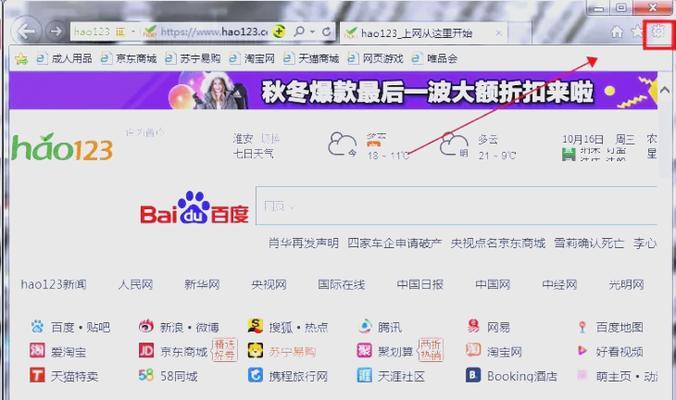Click the 好看视频 play icon
This screenshot has width=676, height=400.
coord(582,351)
